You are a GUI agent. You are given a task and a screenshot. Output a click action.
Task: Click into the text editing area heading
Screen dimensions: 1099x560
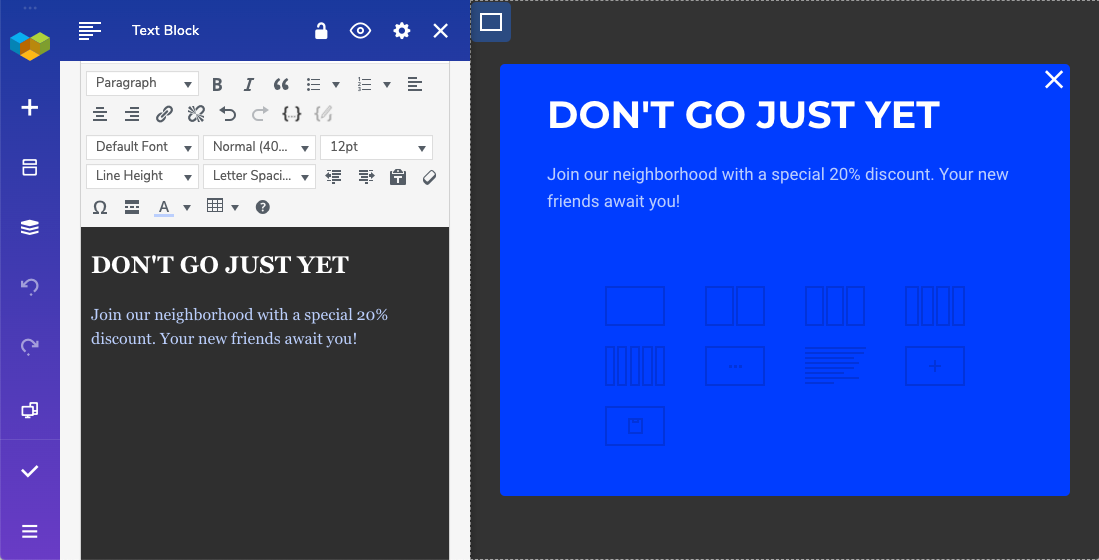coord(220,265)
